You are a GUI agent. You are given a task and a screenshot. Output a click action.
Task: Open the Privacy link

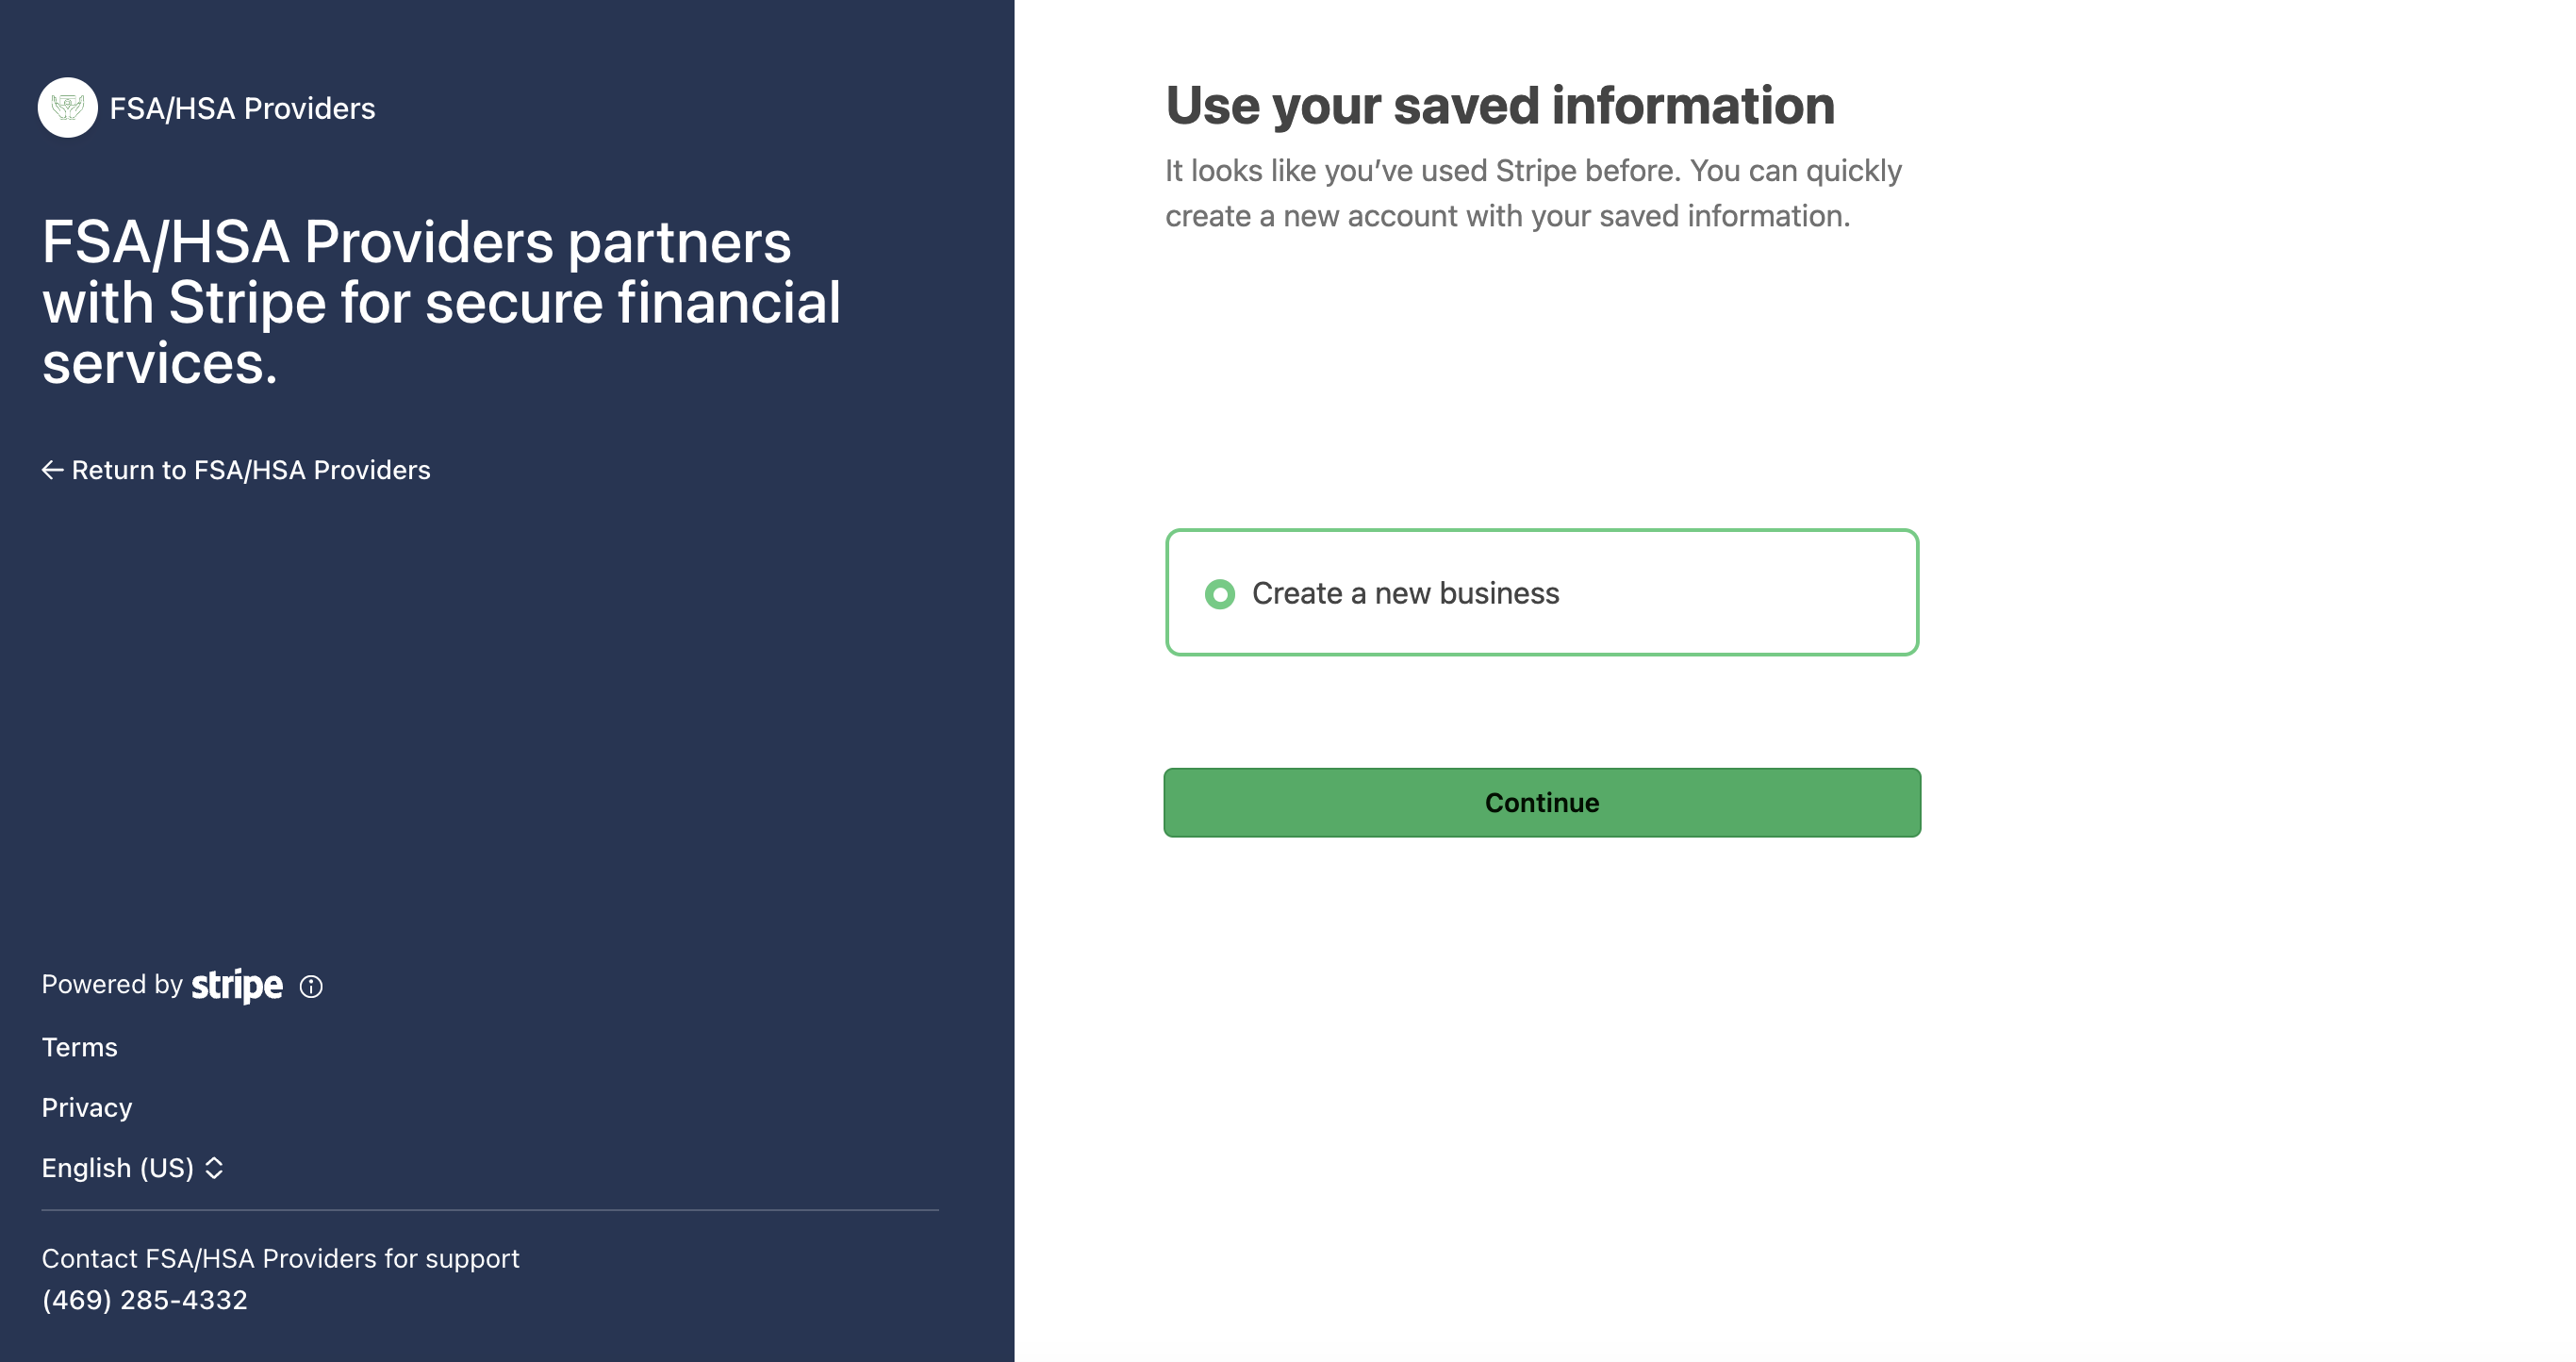tap(87, 1108)
